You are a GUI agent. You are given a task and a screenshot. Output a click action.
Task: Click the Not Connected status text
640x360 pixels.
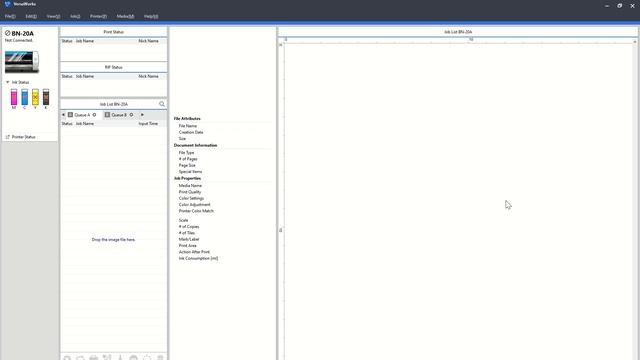tap(18, 40)
